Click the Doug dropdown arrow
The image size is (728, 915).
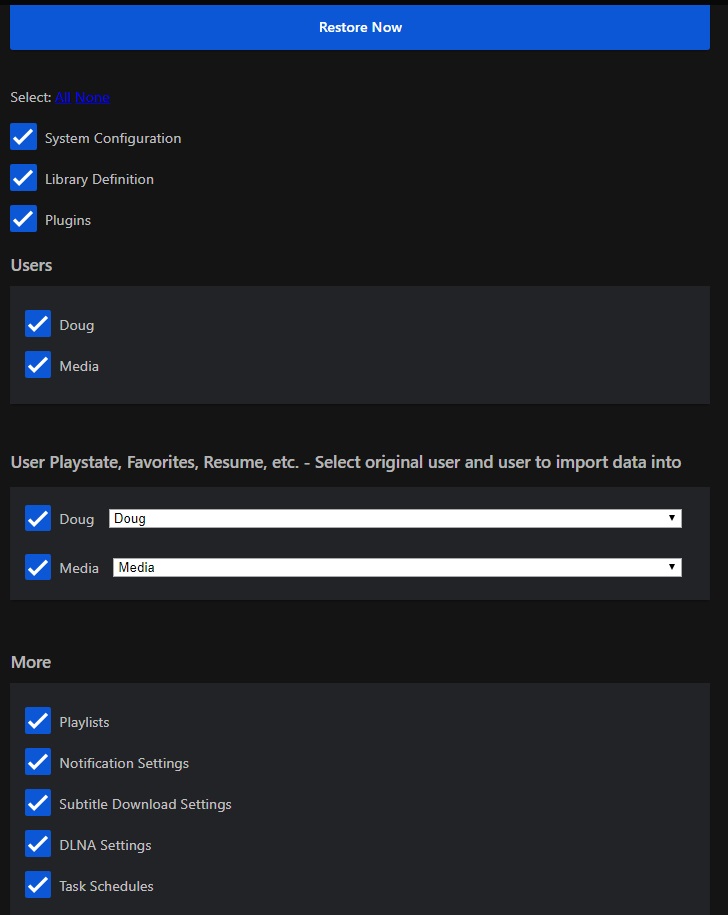(674, 519)
